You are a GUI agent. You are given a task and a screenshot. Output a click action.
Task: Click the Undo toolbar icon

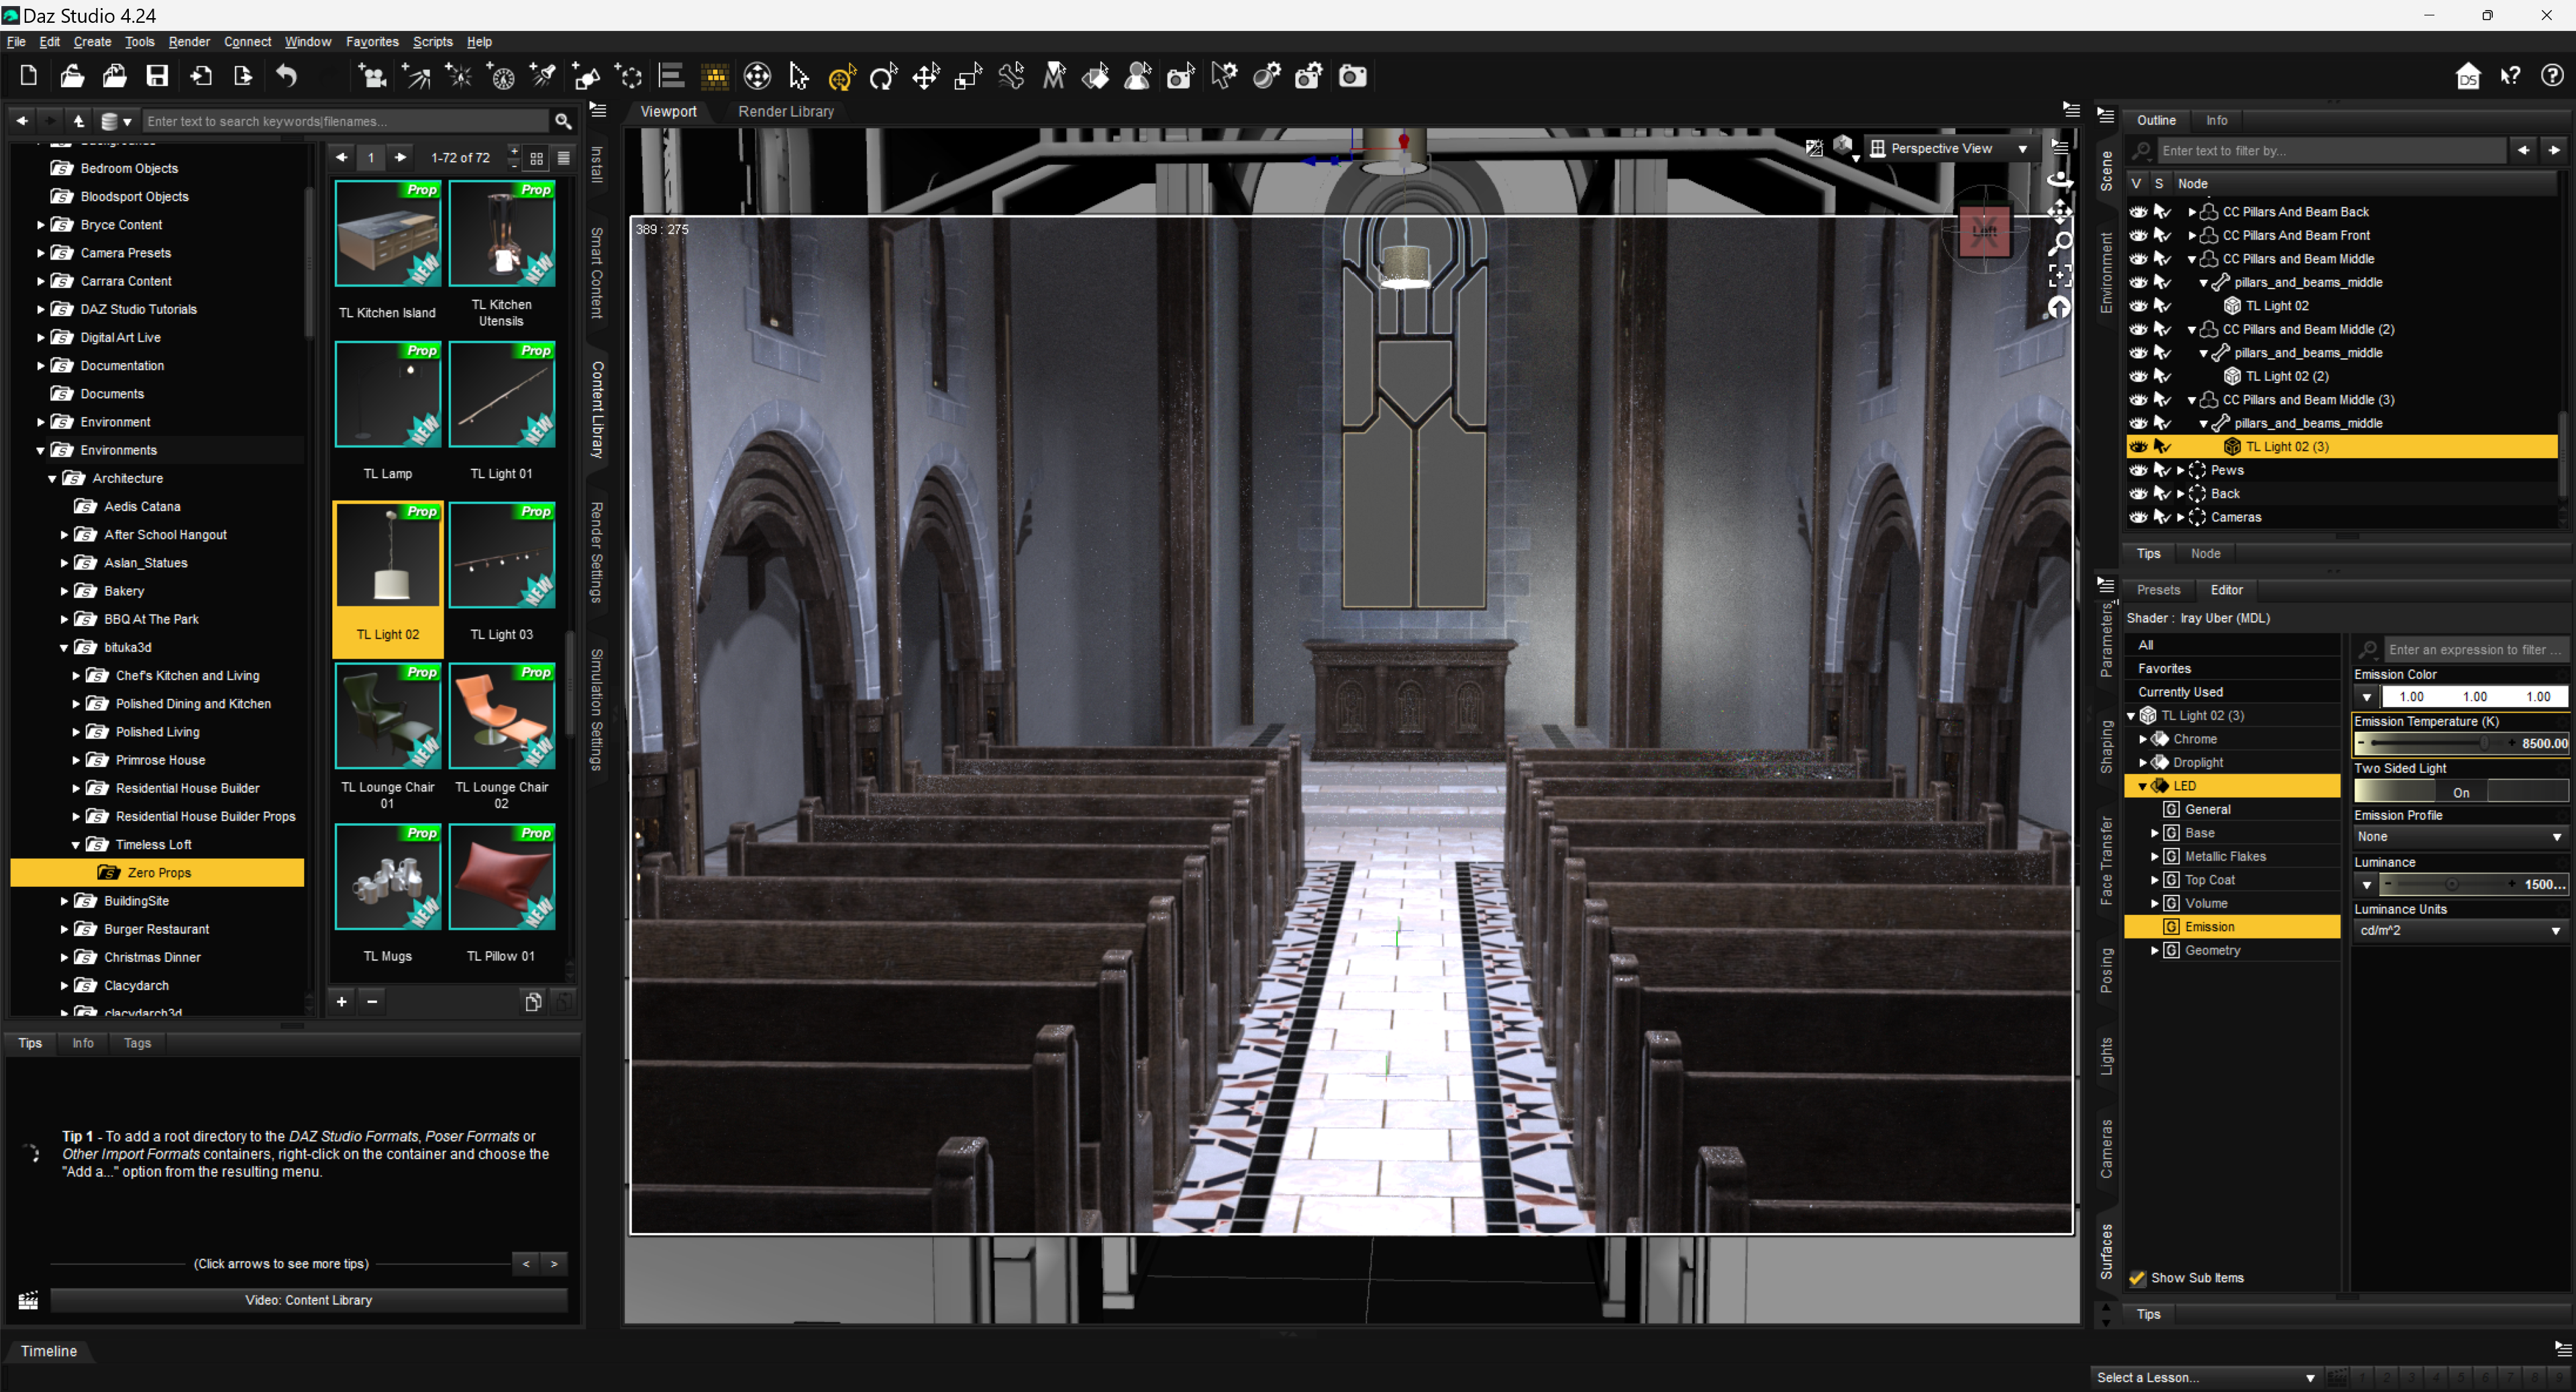tap(286, 76)
